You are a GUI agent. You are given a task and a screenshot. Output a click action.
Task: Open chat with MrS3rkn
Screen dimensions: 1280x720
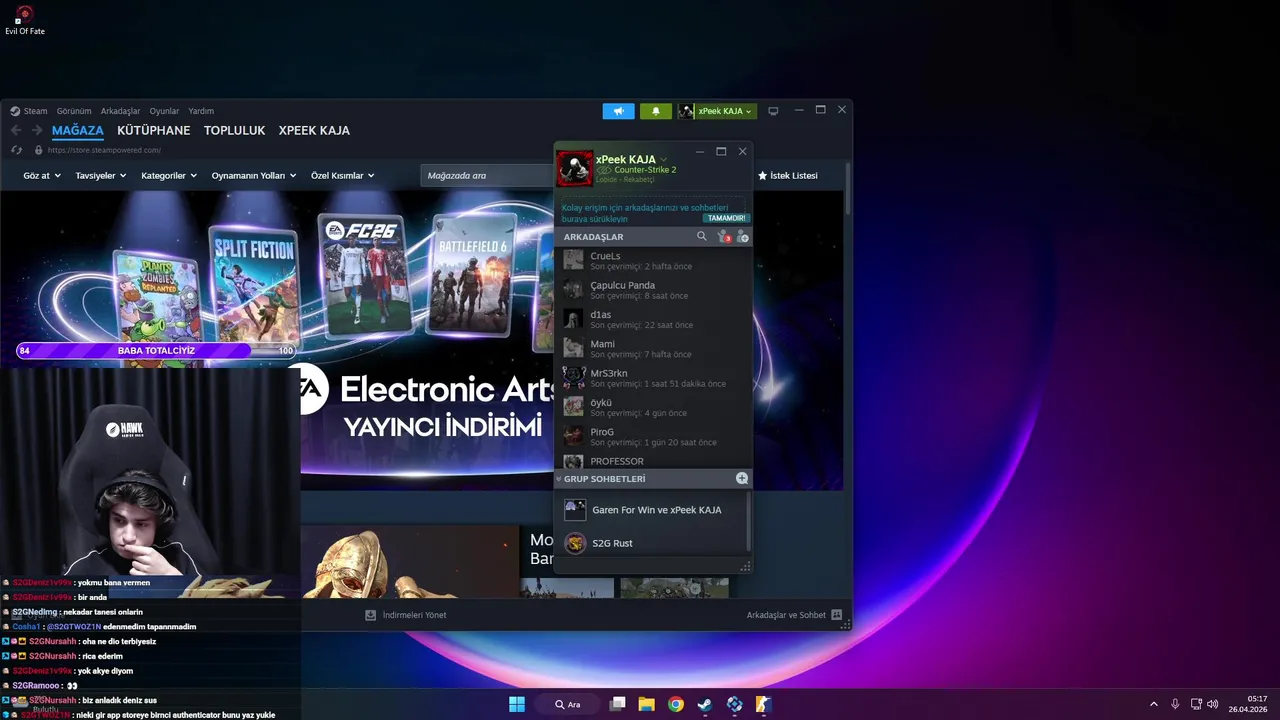(x=653, y=378)
